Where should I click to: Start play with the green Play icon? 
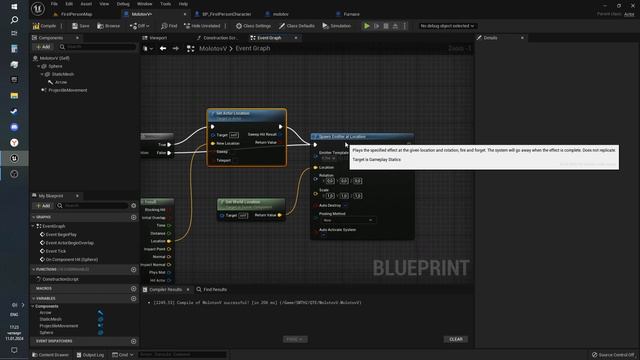(x=367, y=26)
